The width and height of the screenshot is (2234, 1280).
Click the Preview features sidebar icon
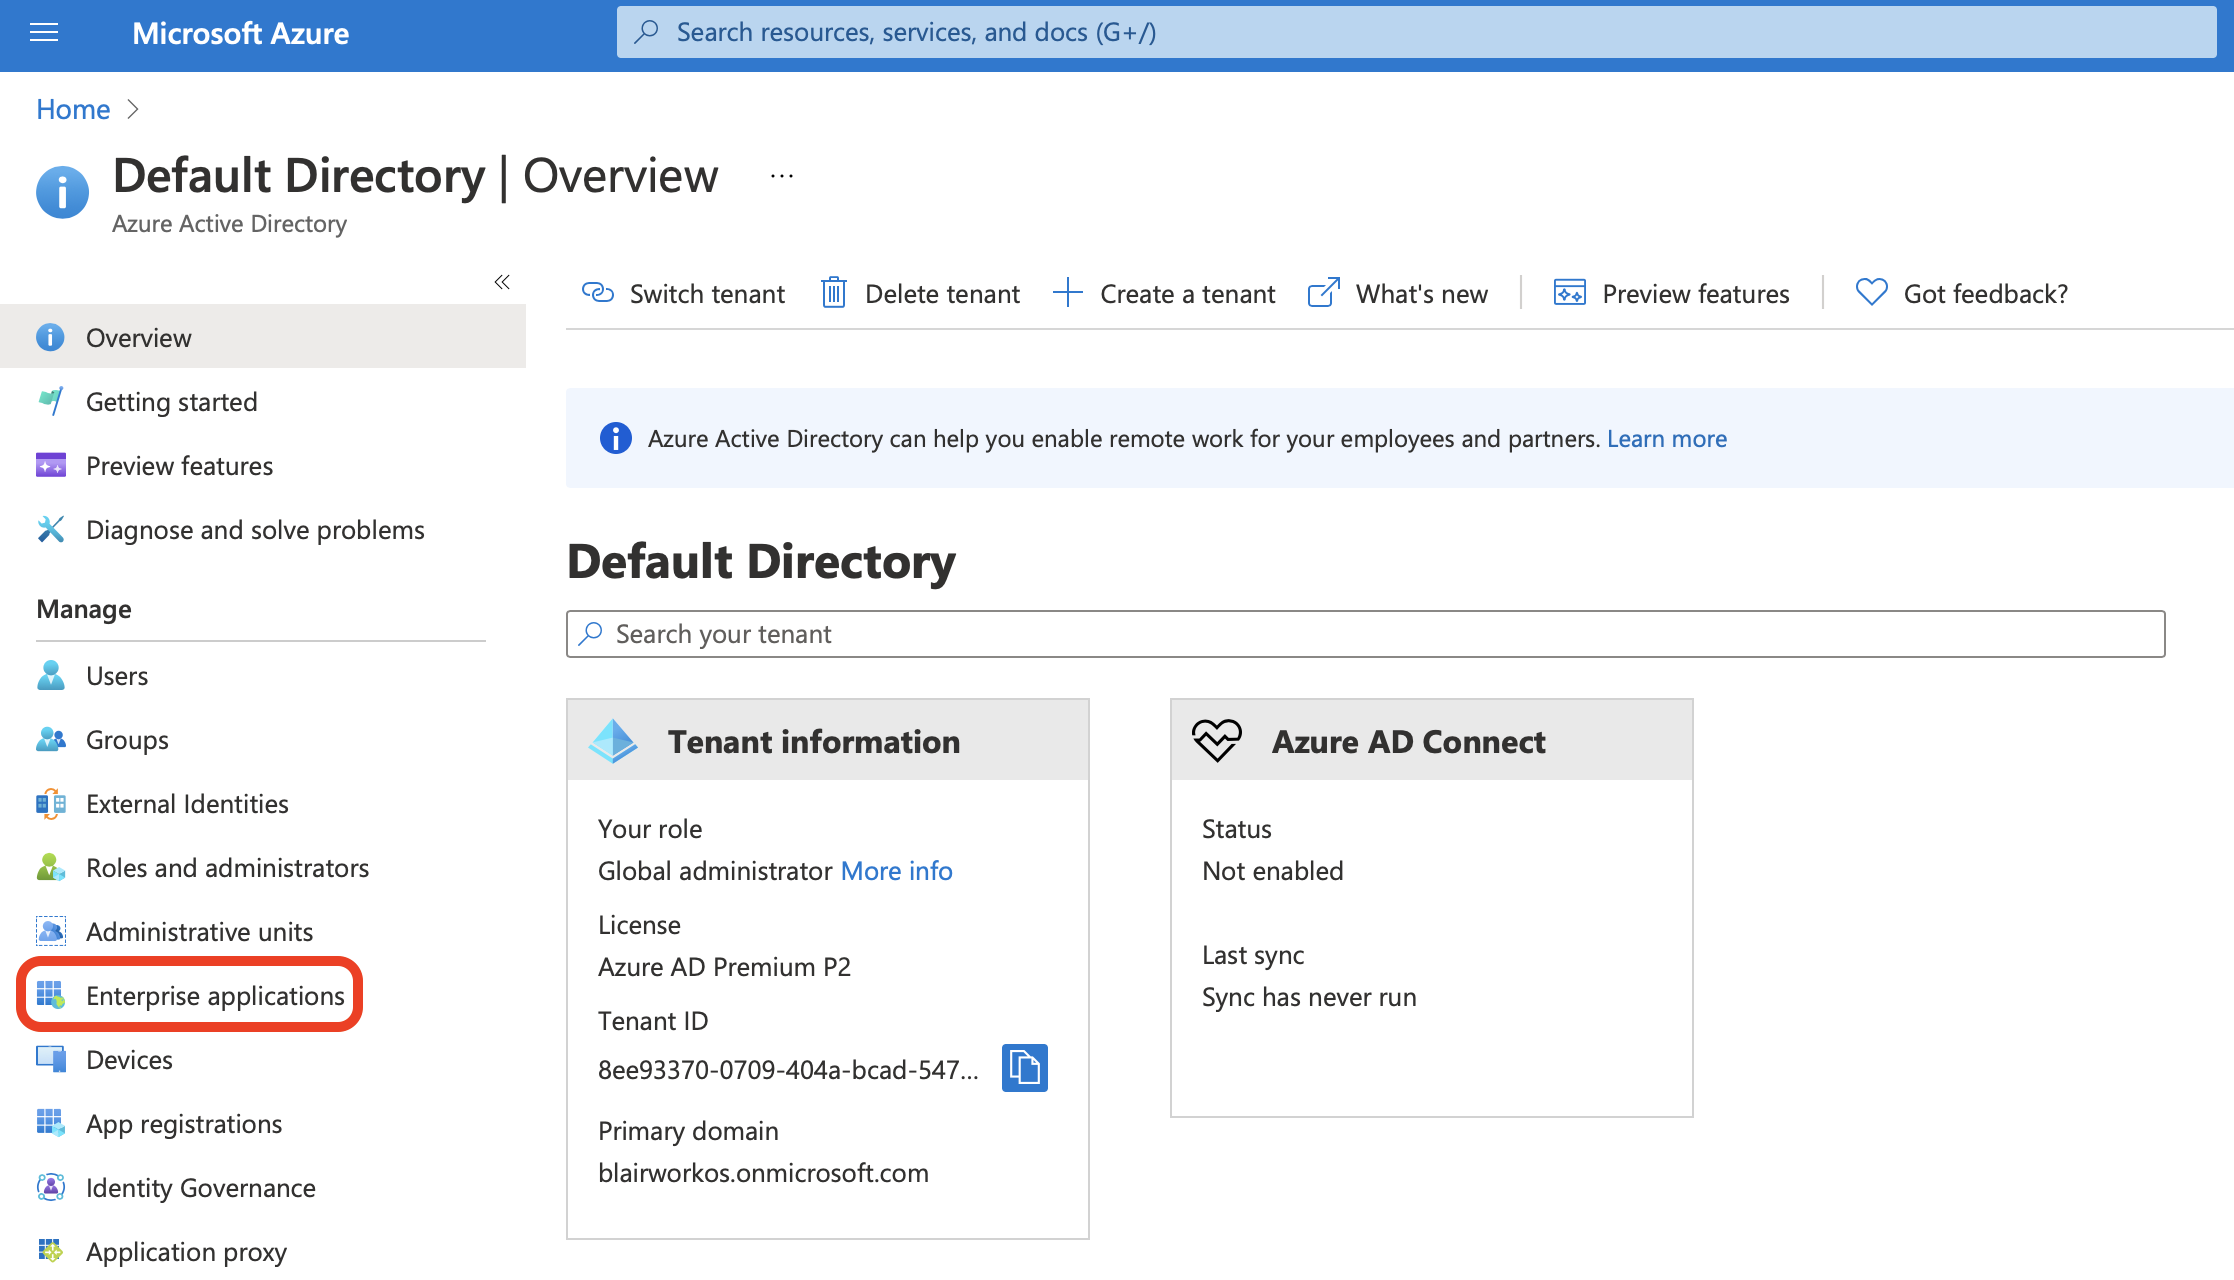[x=50, y=466]
